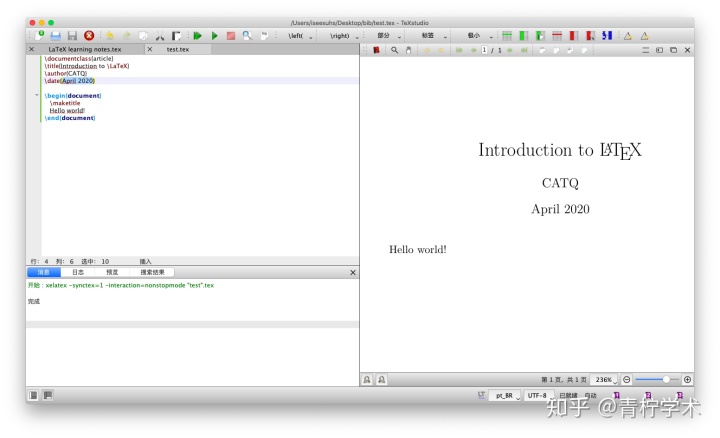
Task: Add table column icon with green bar
Action: (x=523, y=35)
